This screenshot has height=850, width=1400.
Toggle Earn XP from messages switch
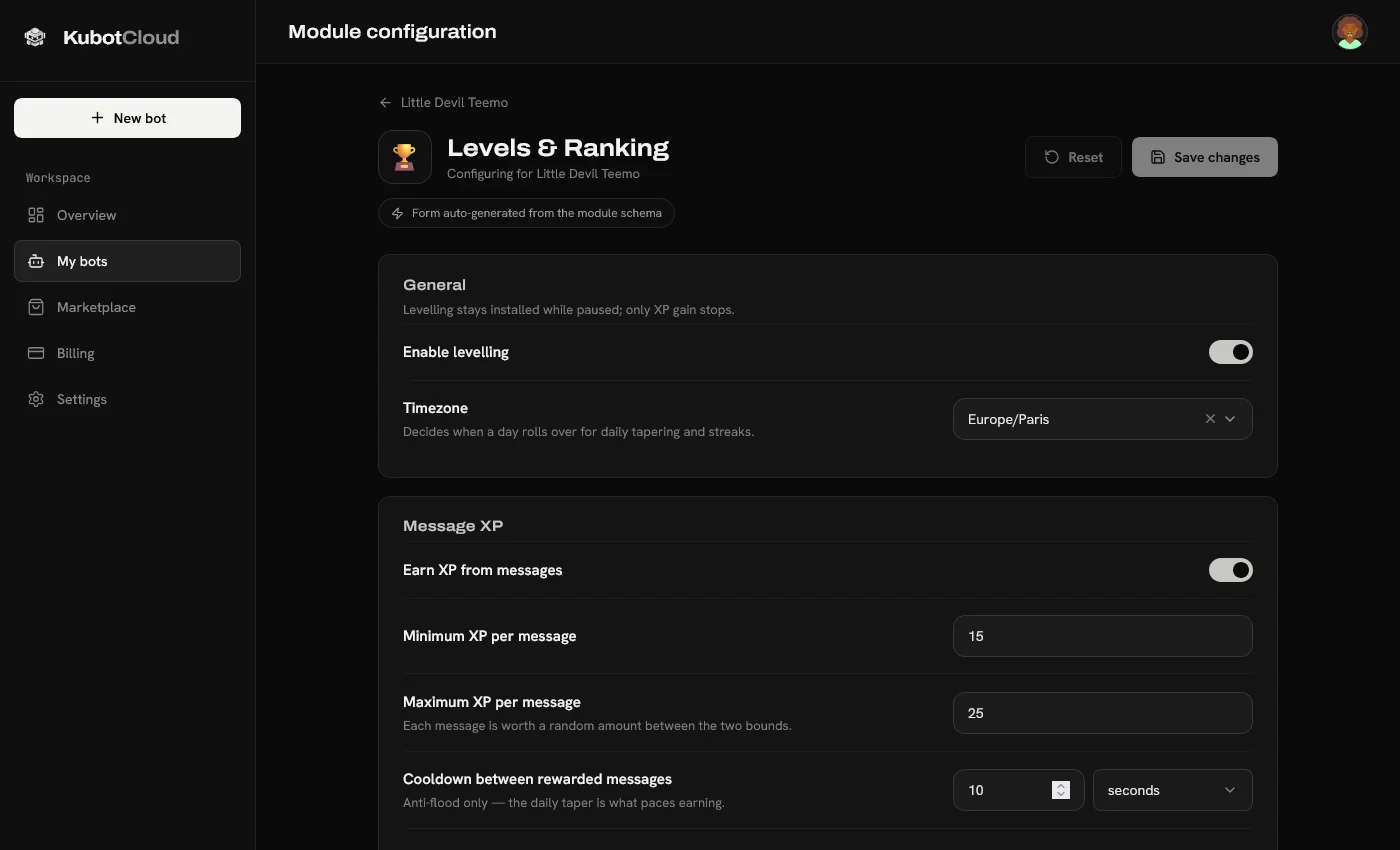coord(1231,570)
